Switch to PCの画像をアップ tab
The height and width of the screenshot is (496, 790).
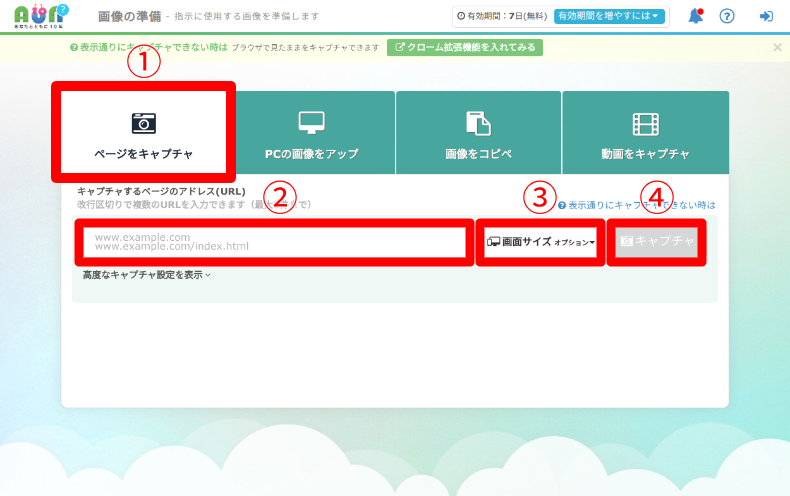[311, 132]
